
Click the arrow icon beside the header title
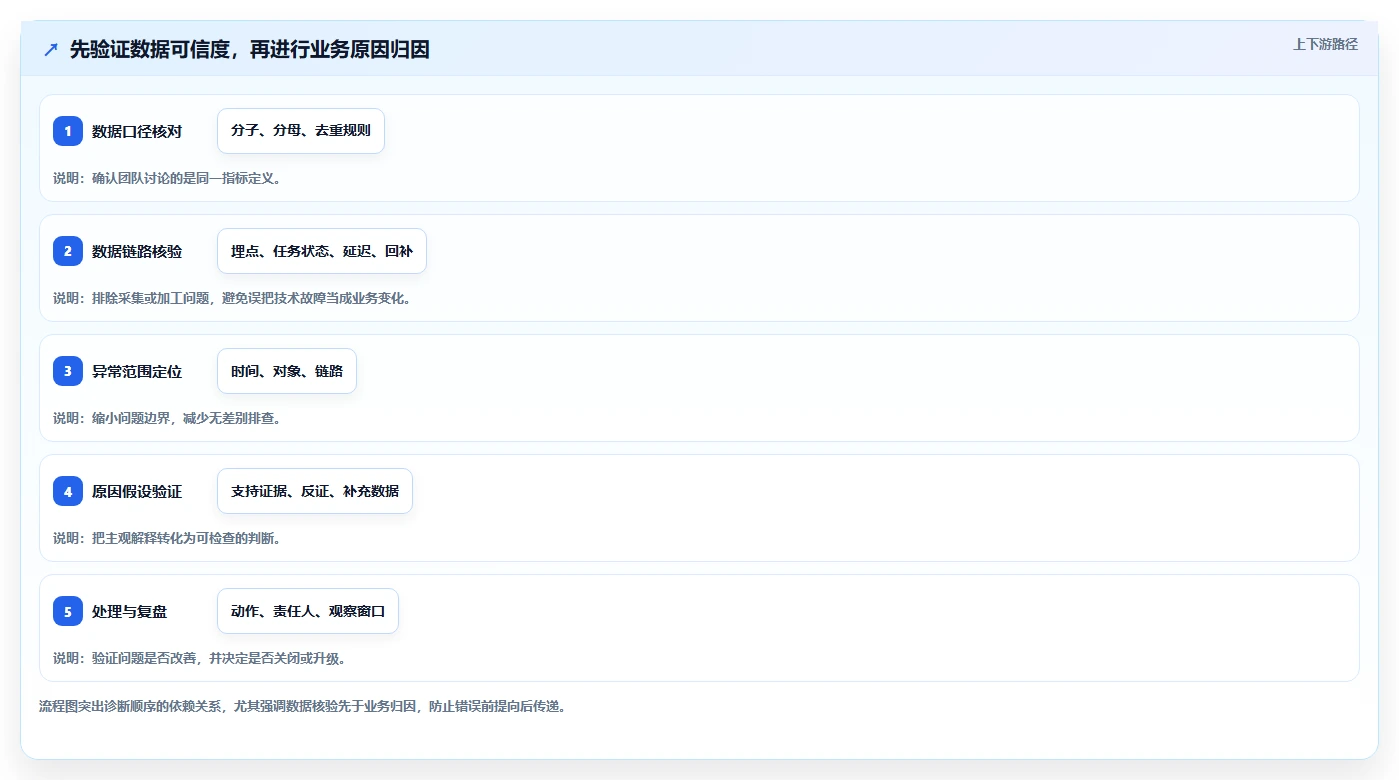[51, 49]
